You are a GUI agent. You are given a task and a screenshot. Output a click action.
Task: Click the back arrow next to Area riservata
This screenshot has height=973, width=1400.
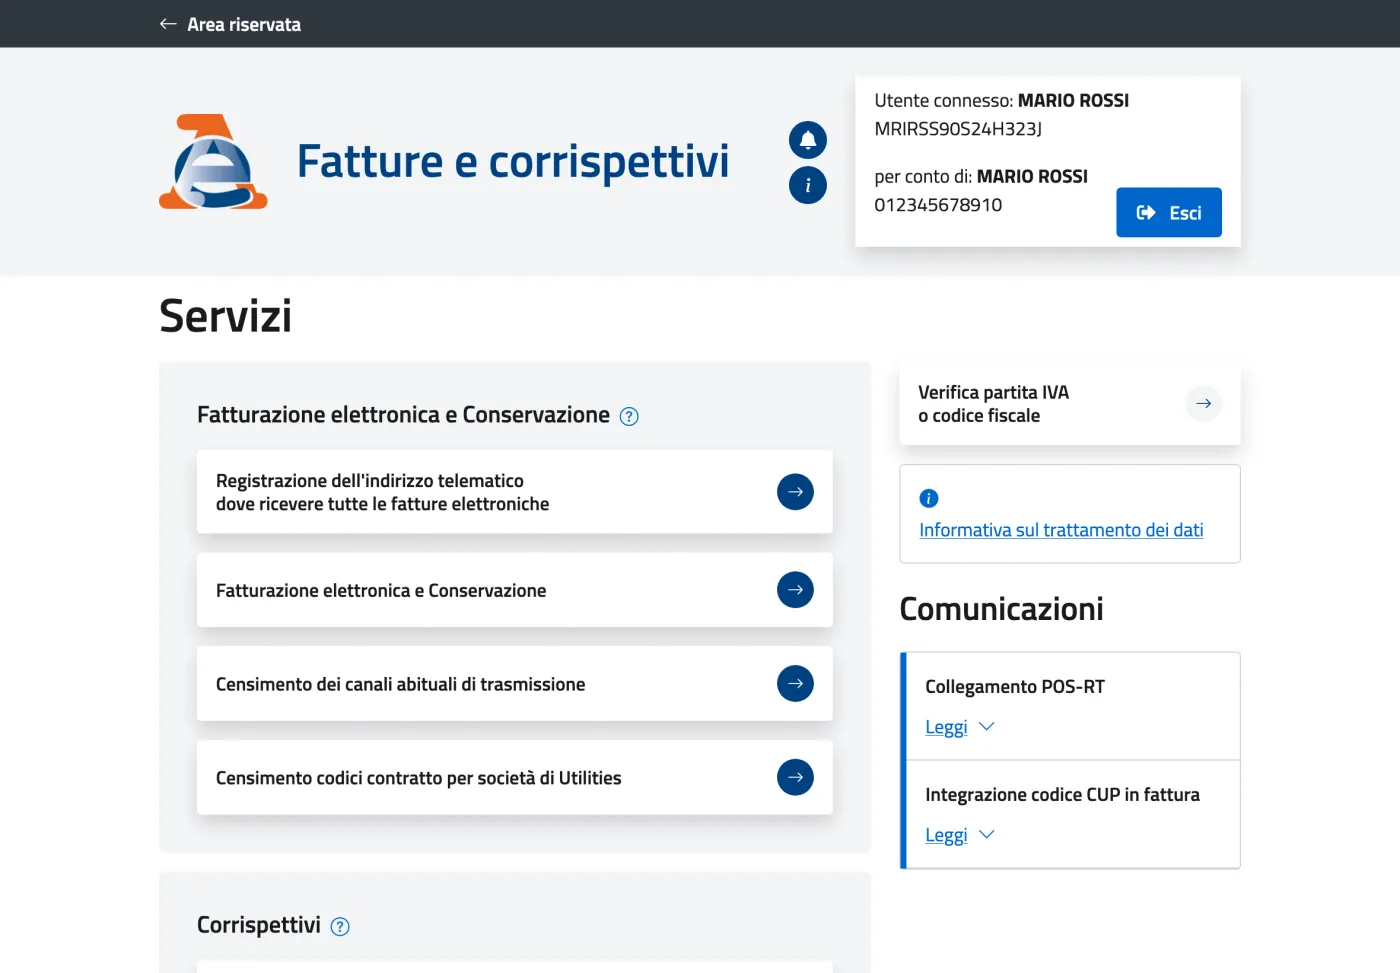[x=168, y=24]
